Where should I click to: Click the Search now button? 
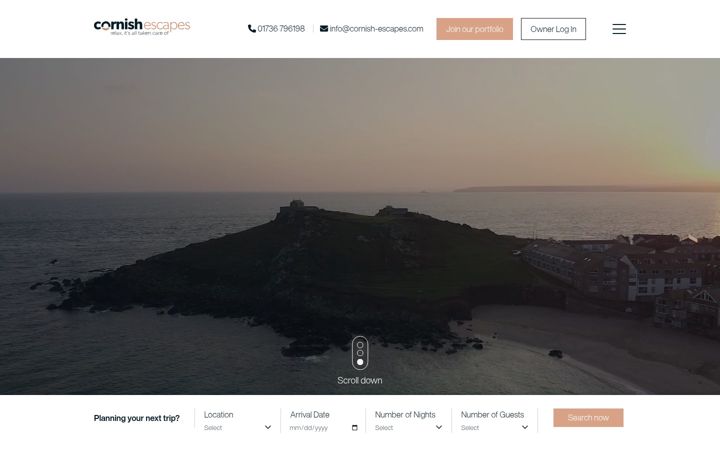coord(588,417)
